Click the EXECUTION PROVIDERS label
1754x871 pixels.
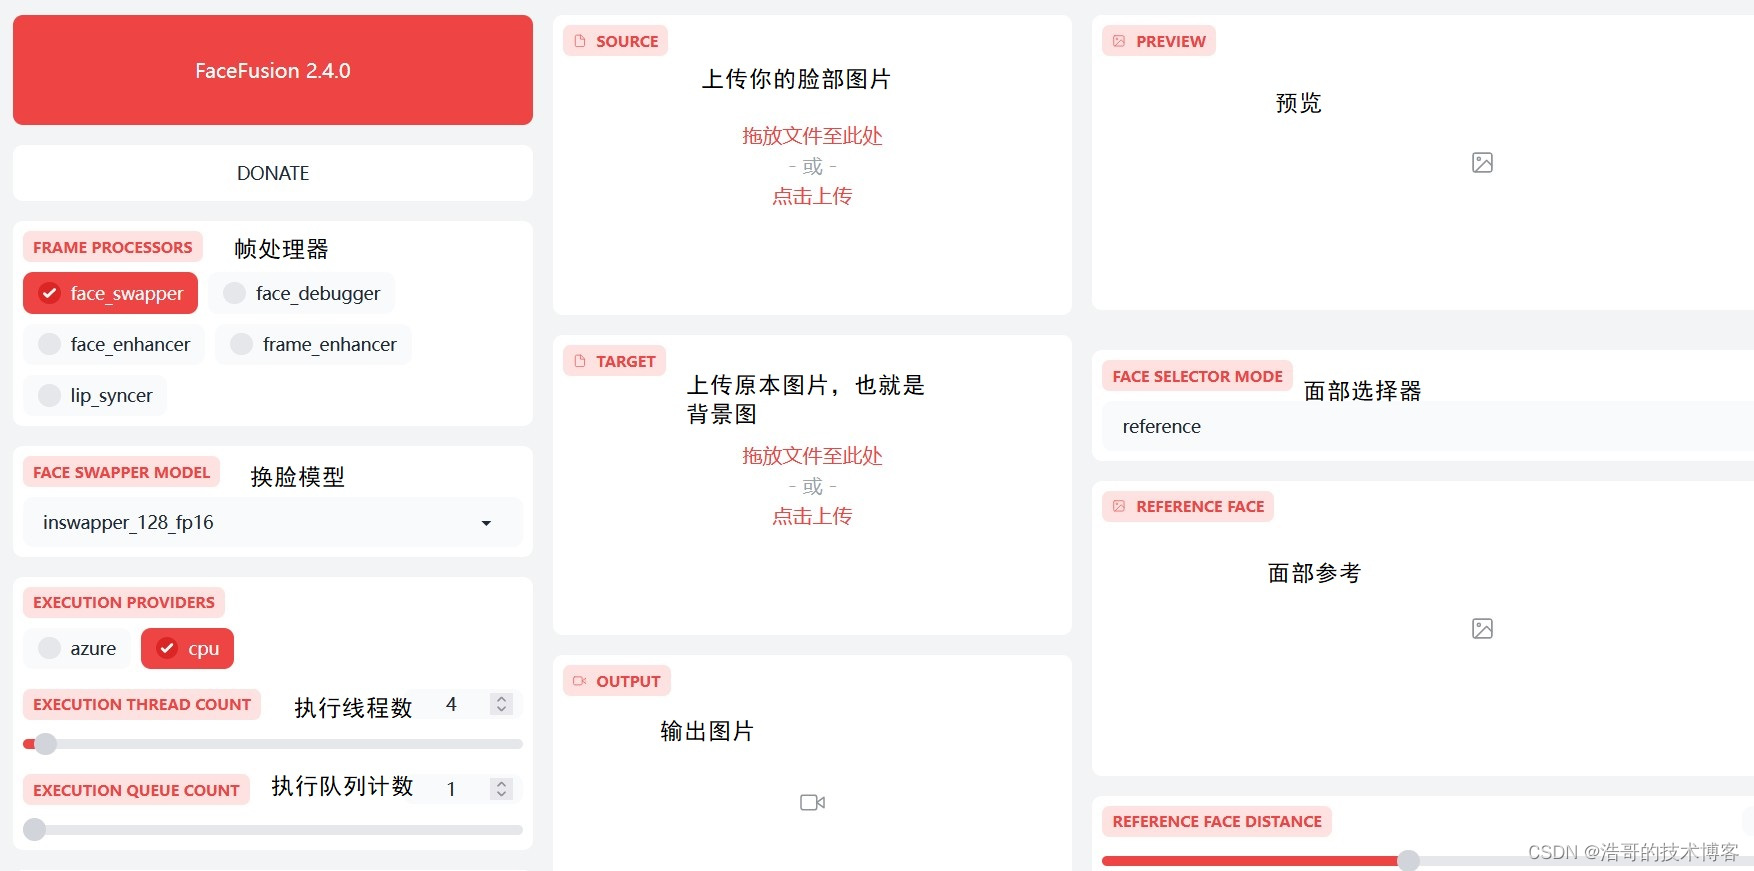[124, 602]
